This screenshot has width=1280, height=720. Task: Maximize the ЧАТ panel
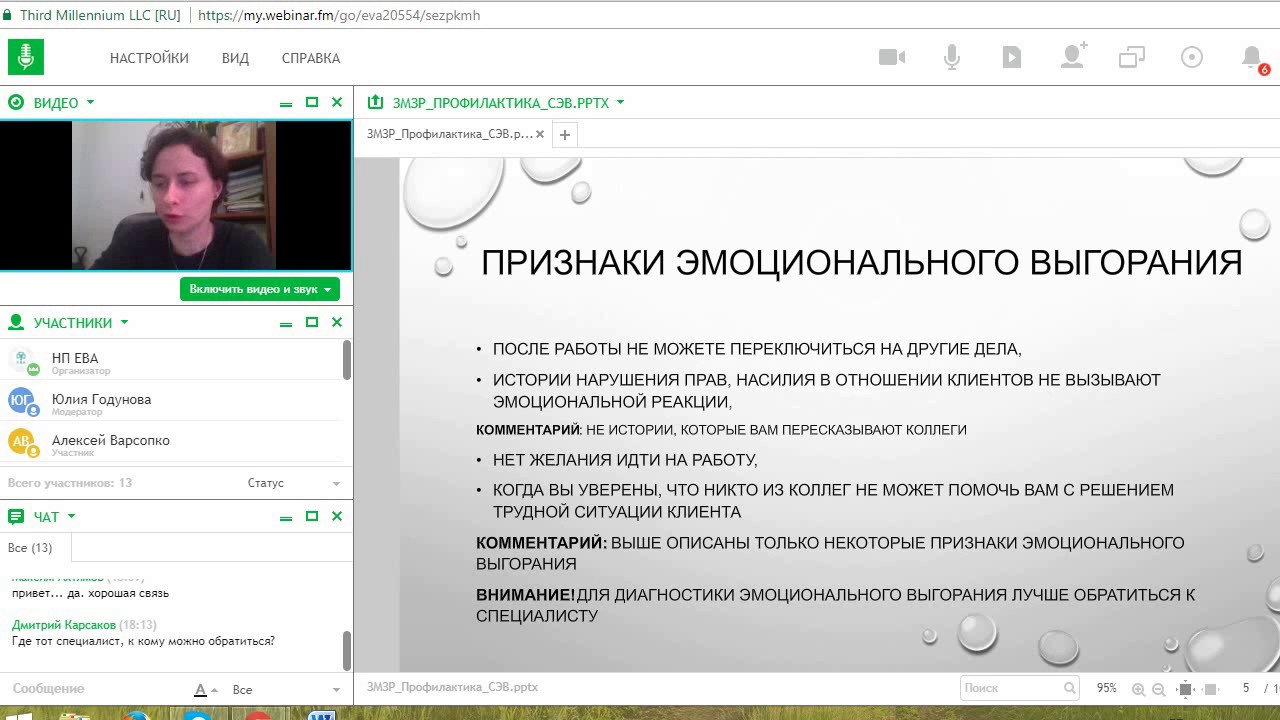point(312,517)
